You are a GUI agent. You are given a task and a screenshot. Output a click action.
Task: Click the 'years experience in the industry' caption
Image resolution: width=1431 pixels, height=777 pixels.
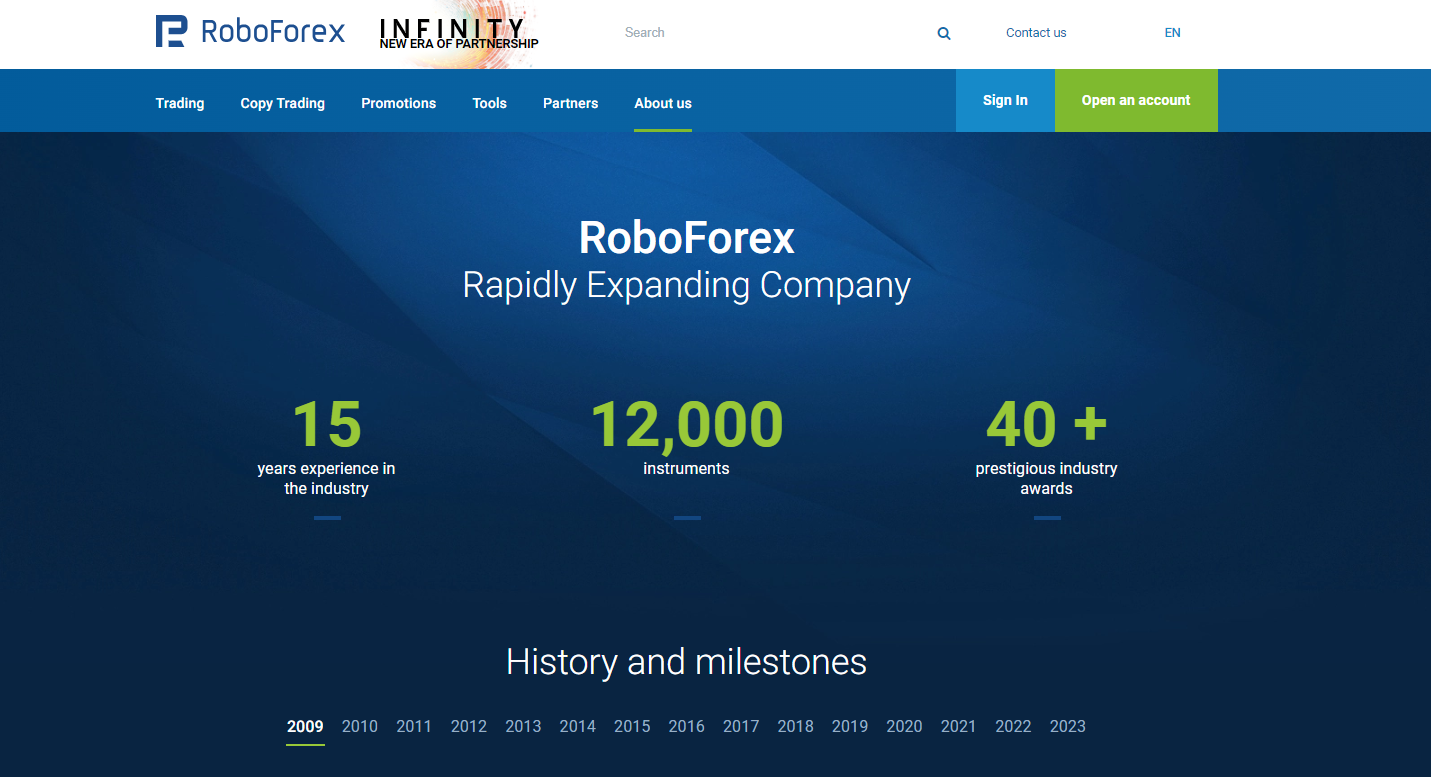tap(326, 479)
